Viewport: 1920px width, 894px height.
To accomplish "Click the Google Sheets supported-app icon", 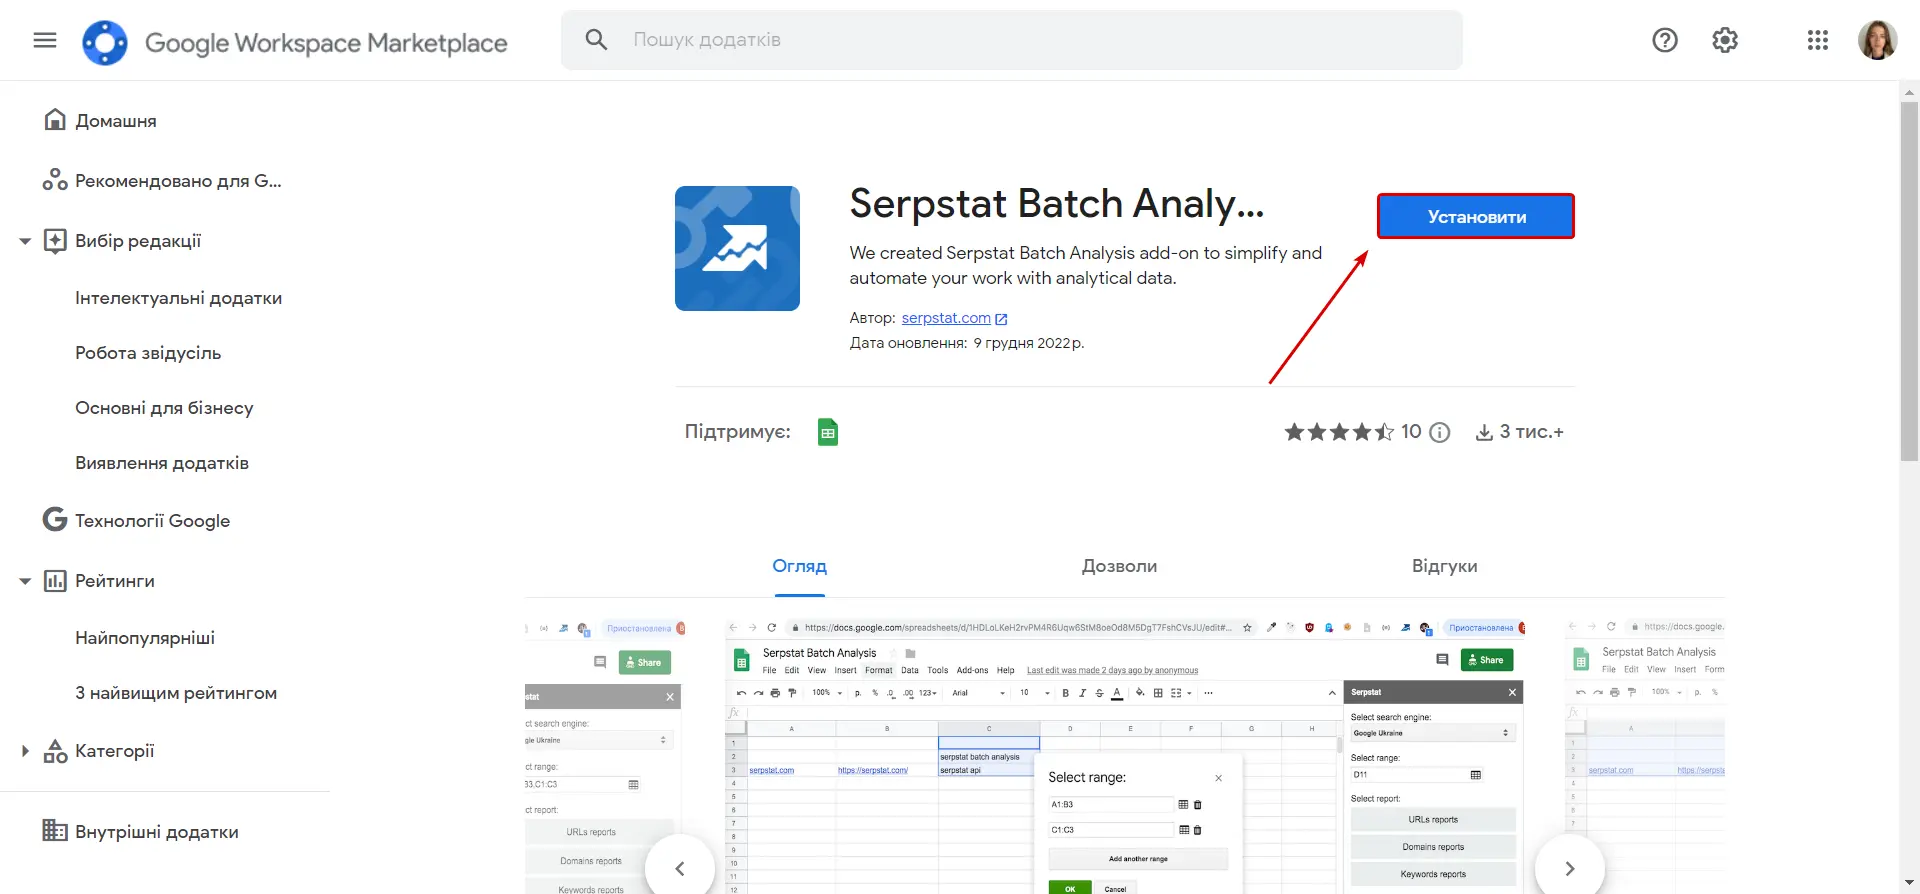I will point(828,432).
